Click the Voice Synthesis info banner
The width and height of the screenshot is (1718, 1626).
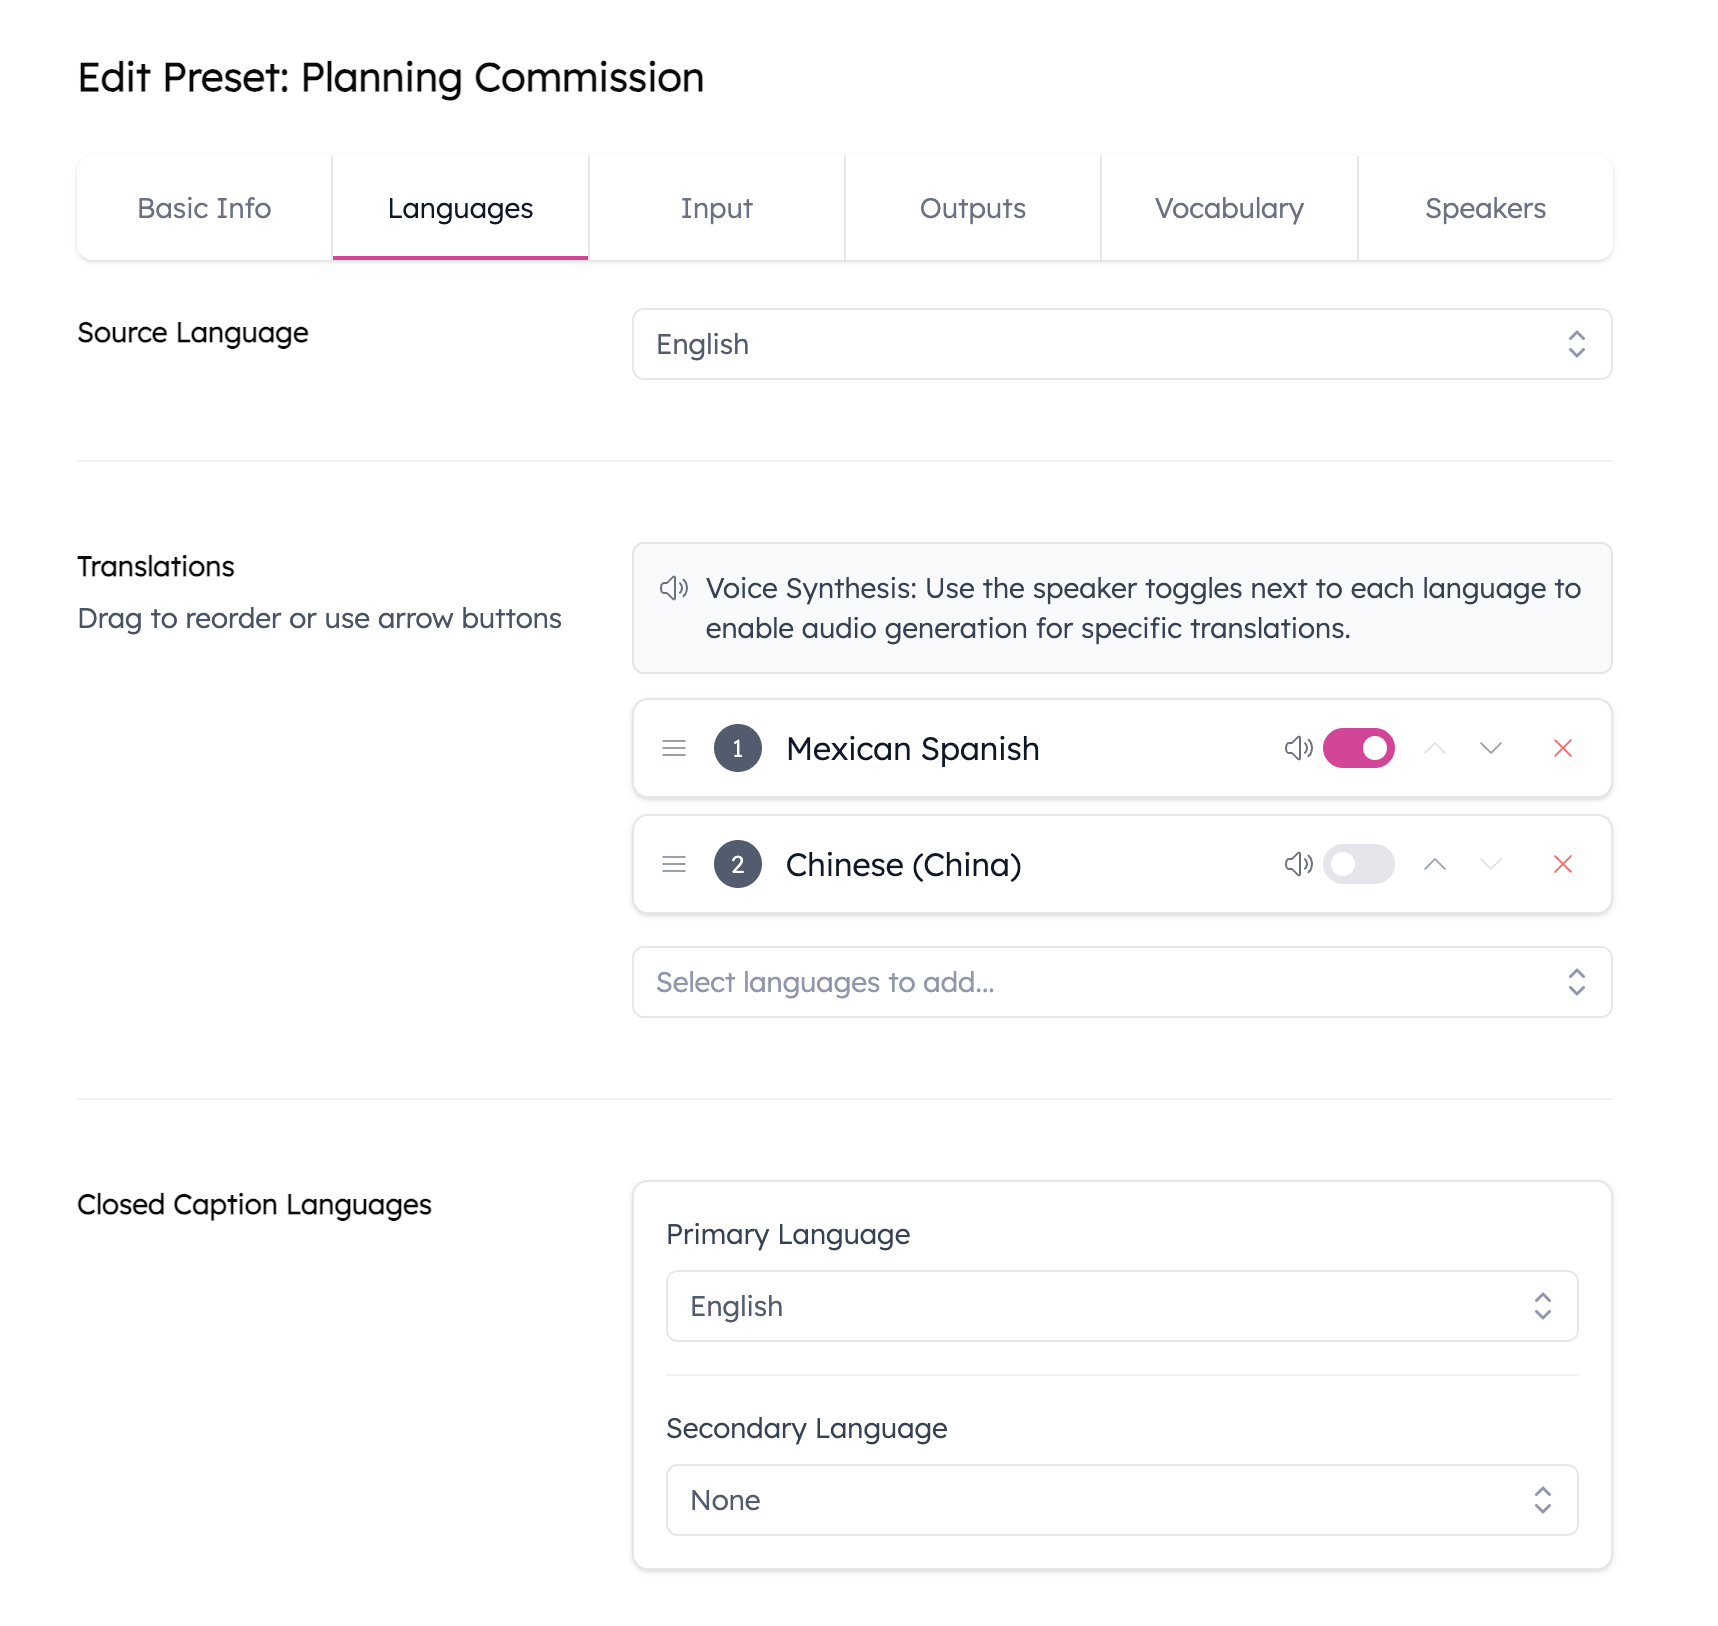(1121, 608)
